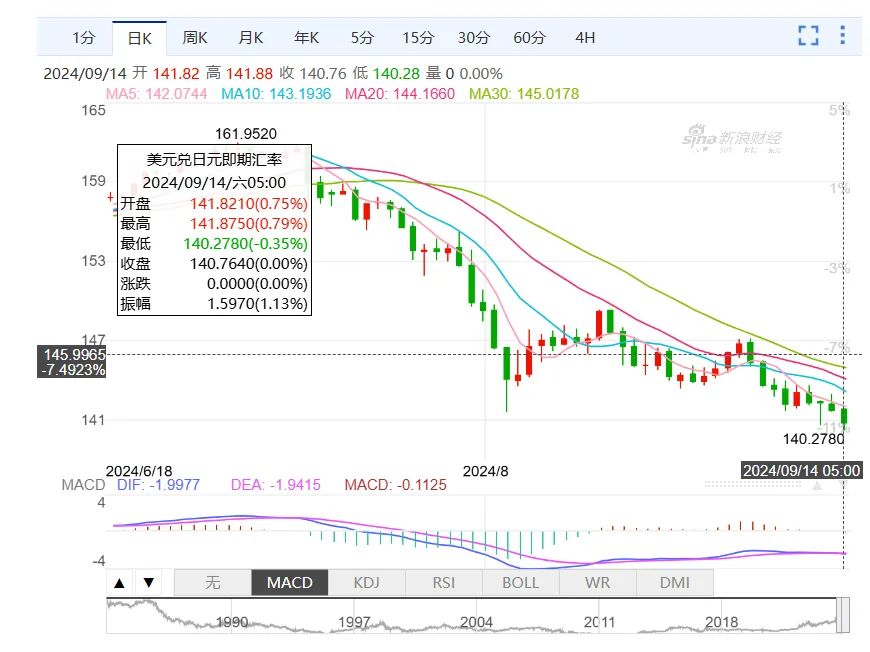Viewport: 870px width, 652px height.
Task: Open the three-dot more options menu
Action: 842,36
